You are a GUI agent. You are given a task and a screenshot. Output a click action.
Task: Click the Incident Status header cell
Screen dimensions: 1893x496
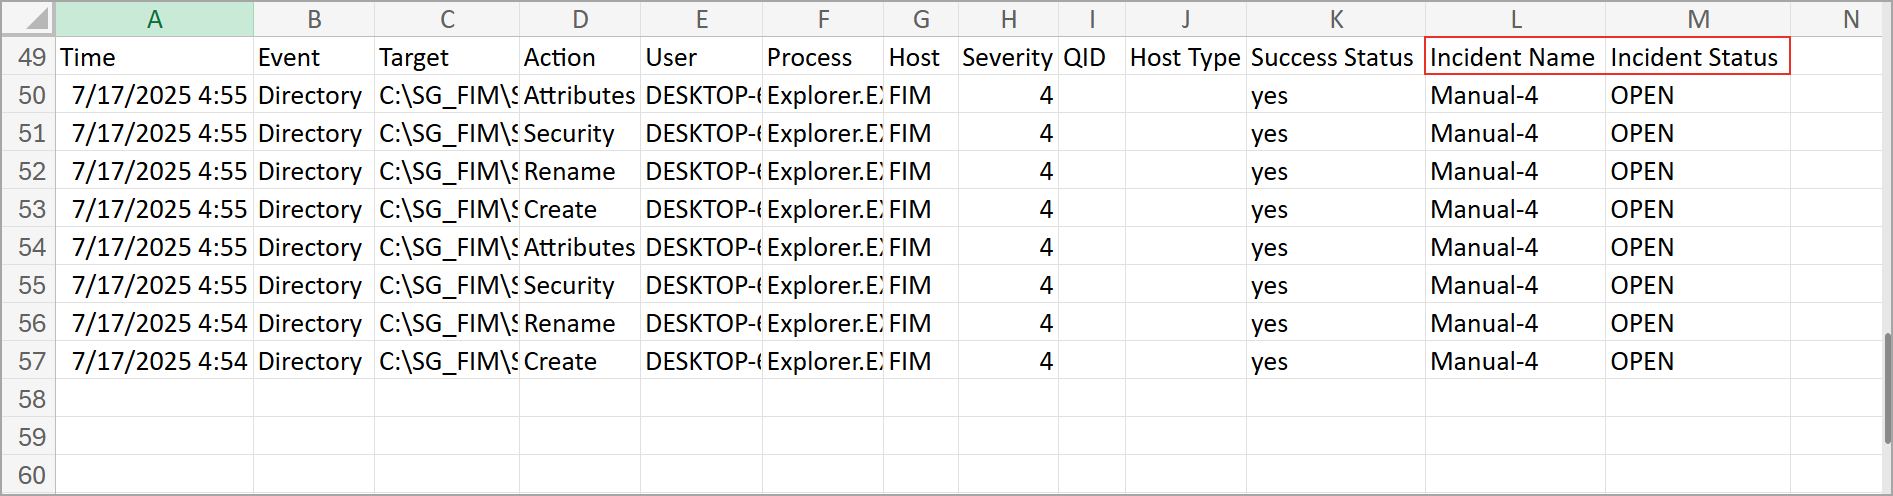1697,57
